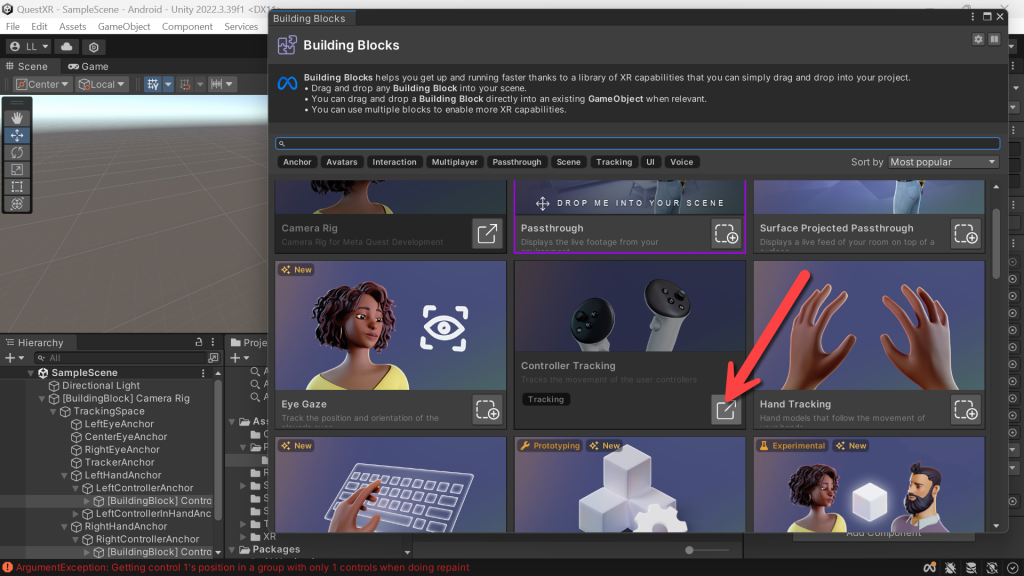Select the combined Transform tool

pos(17,203)
